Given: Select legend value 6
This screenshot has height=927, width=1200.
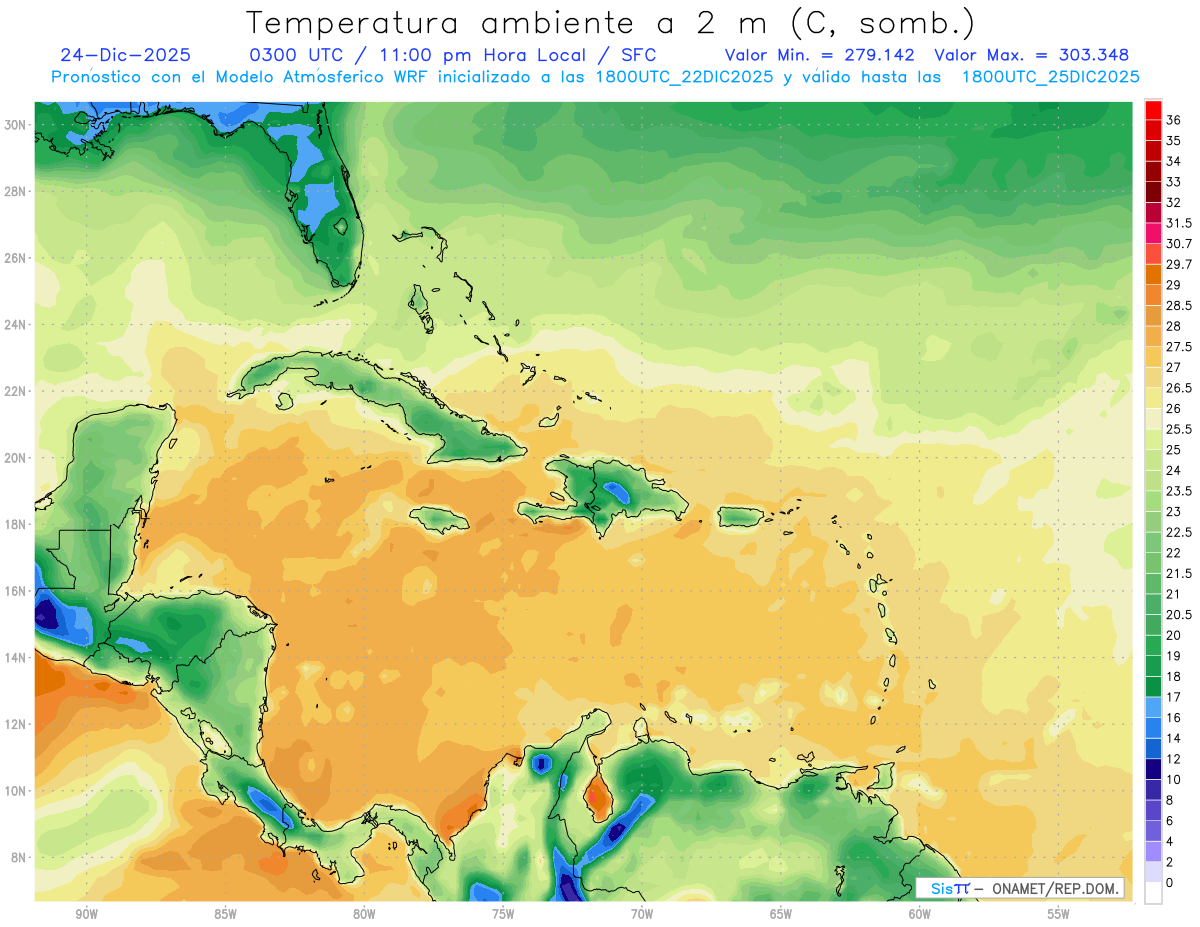Looking at the screenshot, I should (x=1170, y=821).
